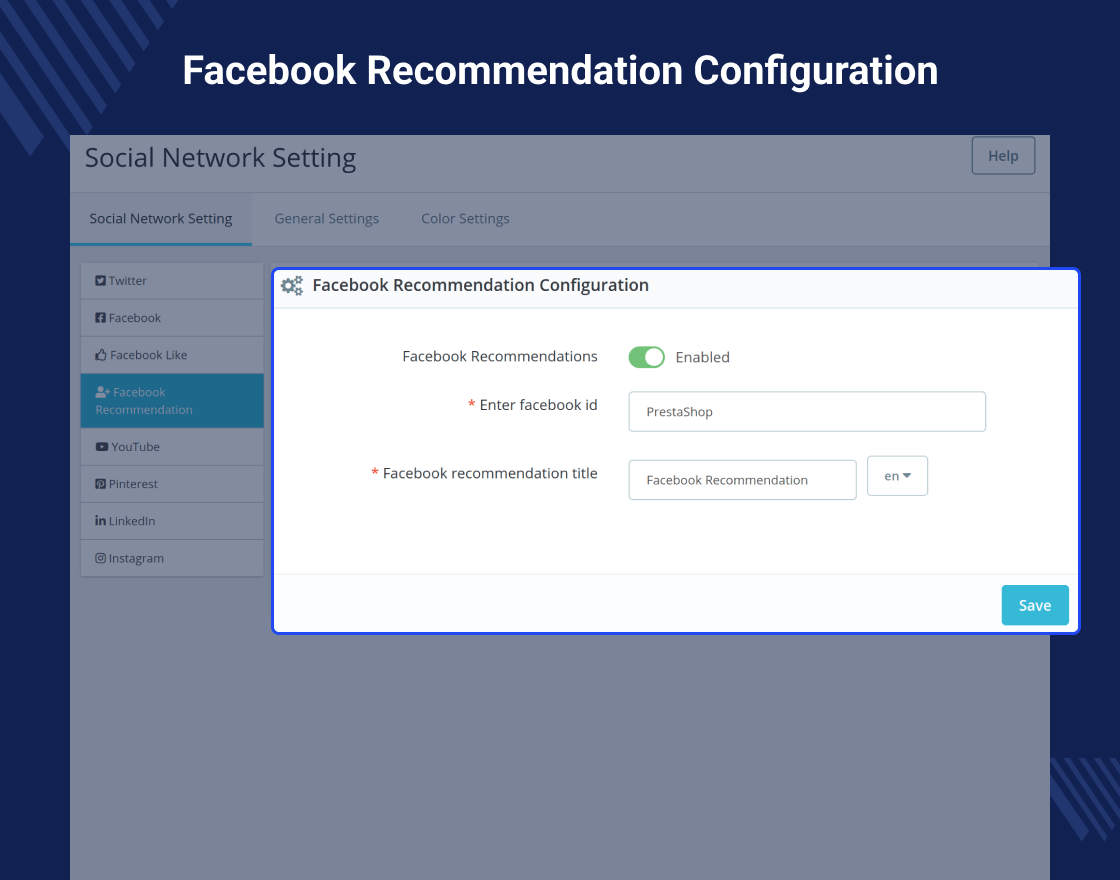Click the 'Facebook Recommendations' field label
The height and width of the screenshot is (880, 1120).
tap(499, 356)
